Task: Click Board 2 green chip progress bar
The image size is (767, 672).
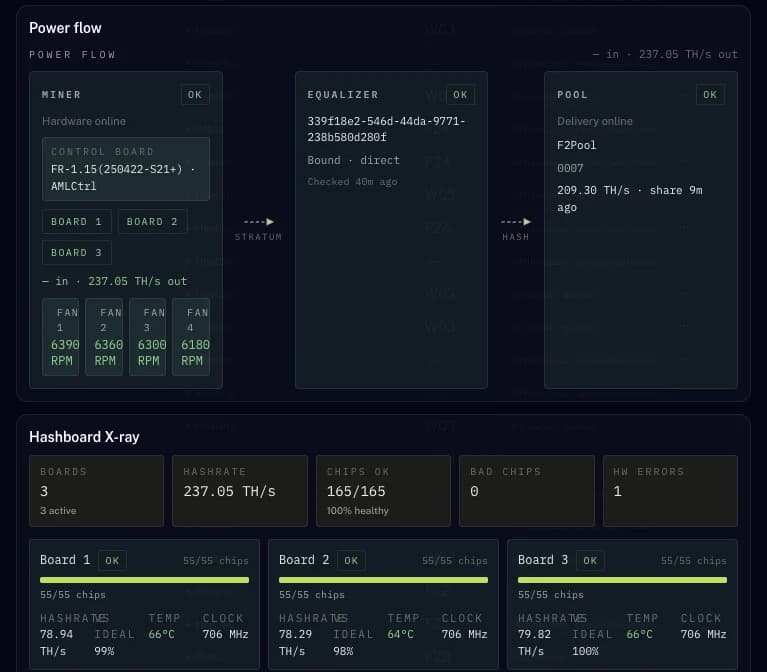Action: [383, 580]
